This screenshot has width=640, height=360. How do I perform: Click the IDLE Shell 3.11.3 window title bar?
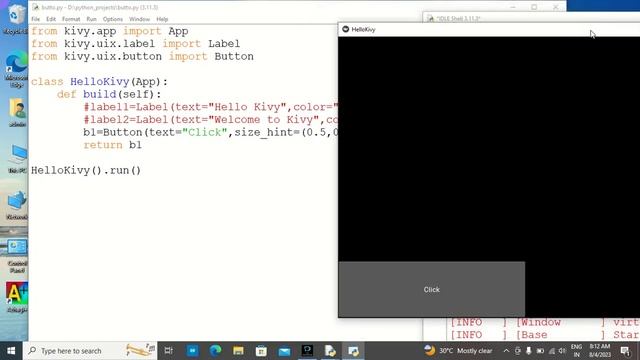pyautogui.click(x=531, y=18)
